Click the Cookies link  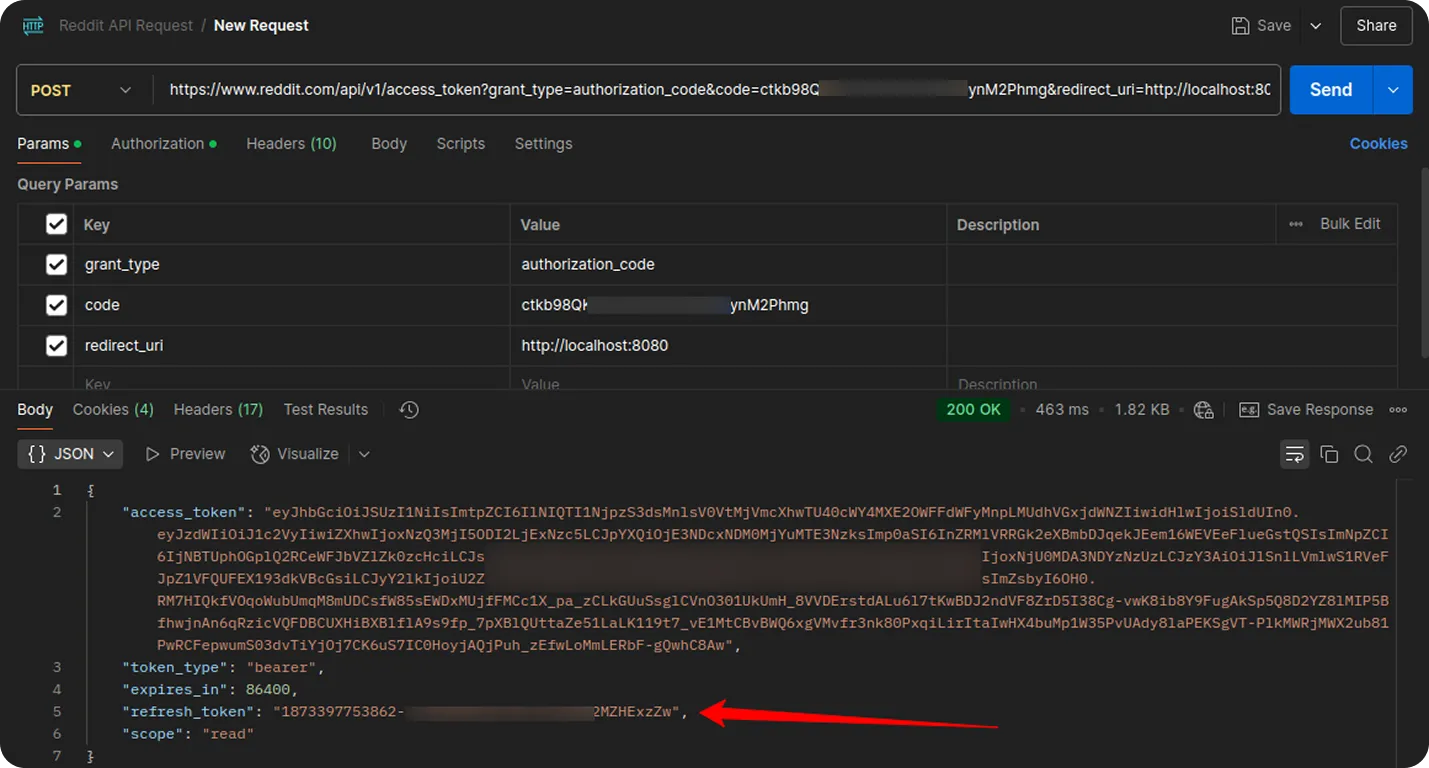click(1378, 144)
